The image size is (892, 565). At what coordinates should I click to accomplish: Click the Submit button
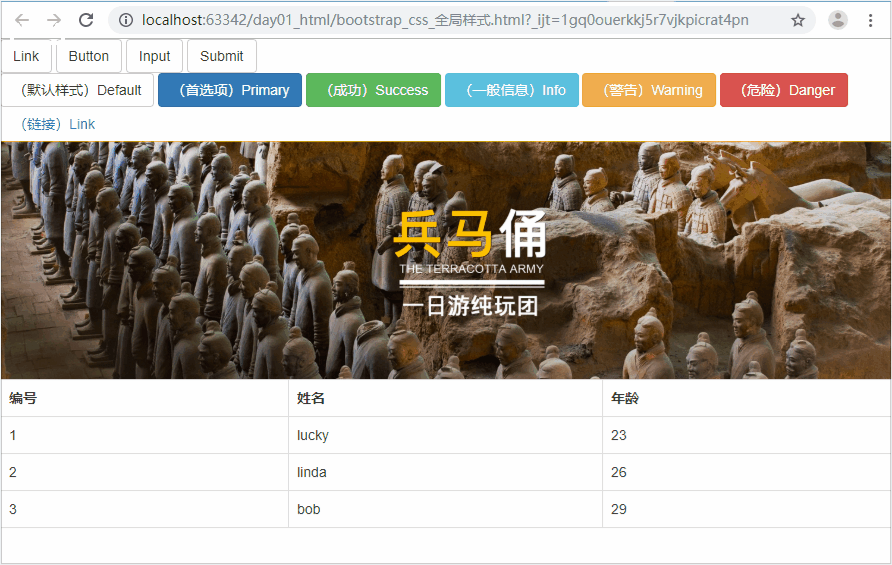coord(222,56)
